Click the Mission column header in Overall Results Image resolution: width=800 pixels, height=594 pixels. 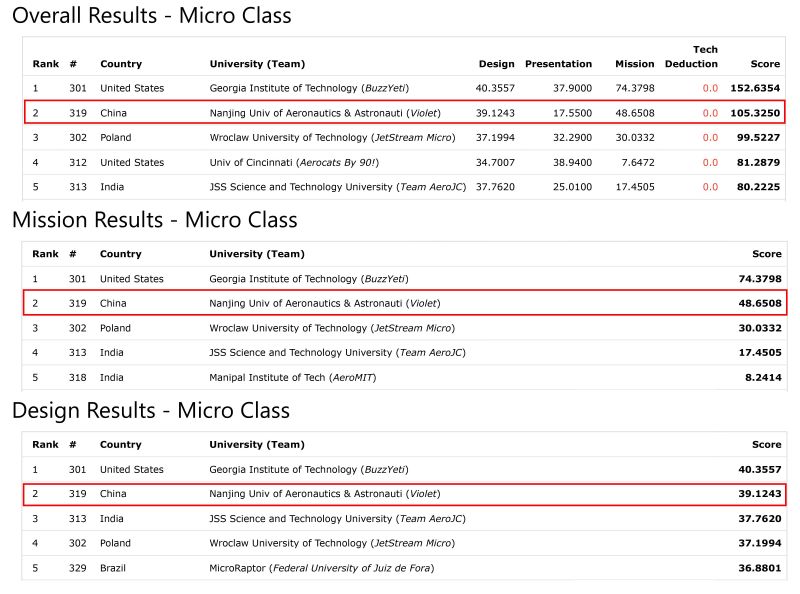click(x=635, y=64)
